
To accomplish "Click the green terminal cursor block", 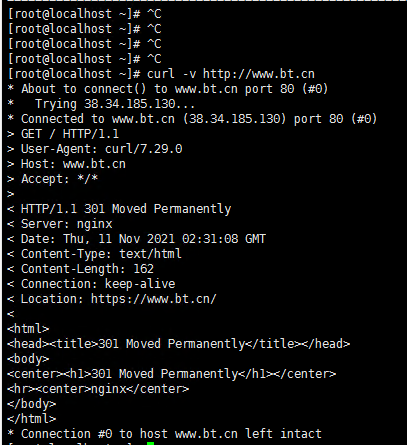I will click(x=150, y=443).
